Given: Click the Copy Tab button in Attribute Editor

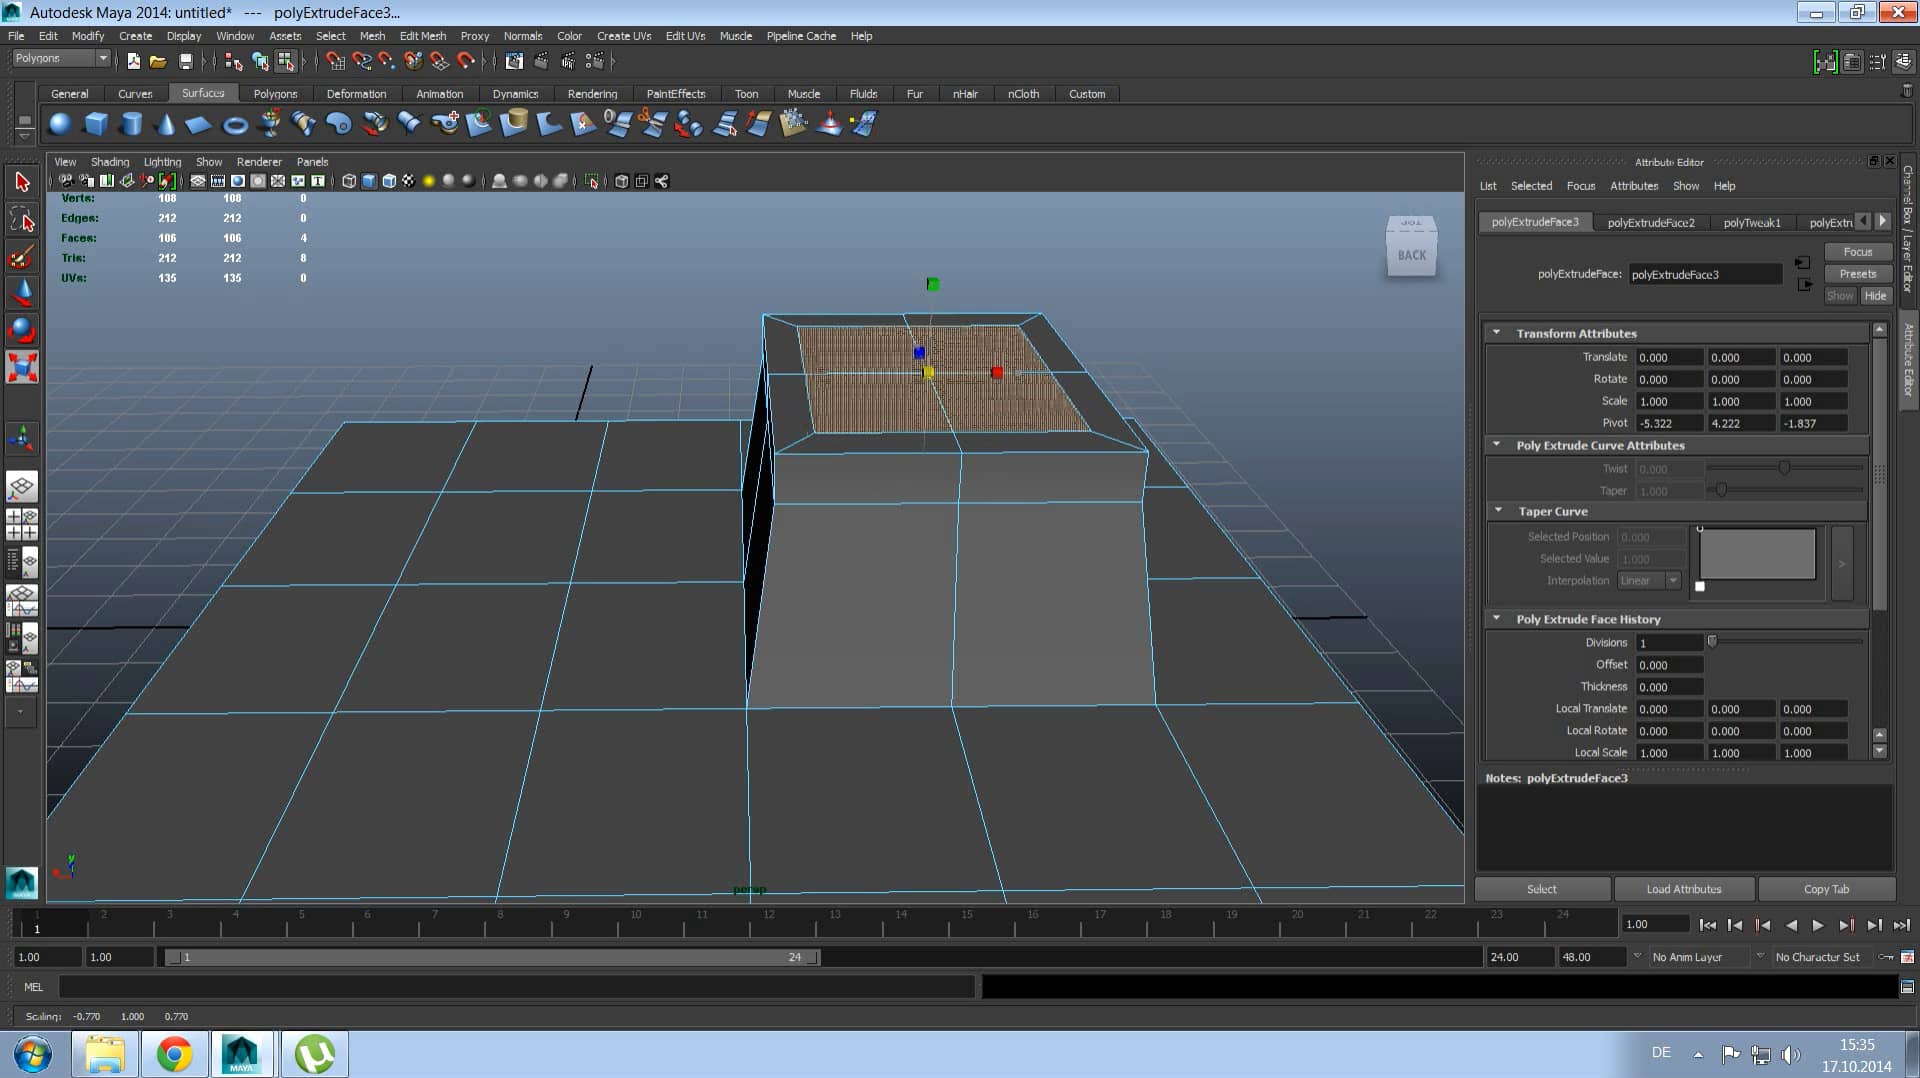Looking at the screenshot, I should point(1826,889).
